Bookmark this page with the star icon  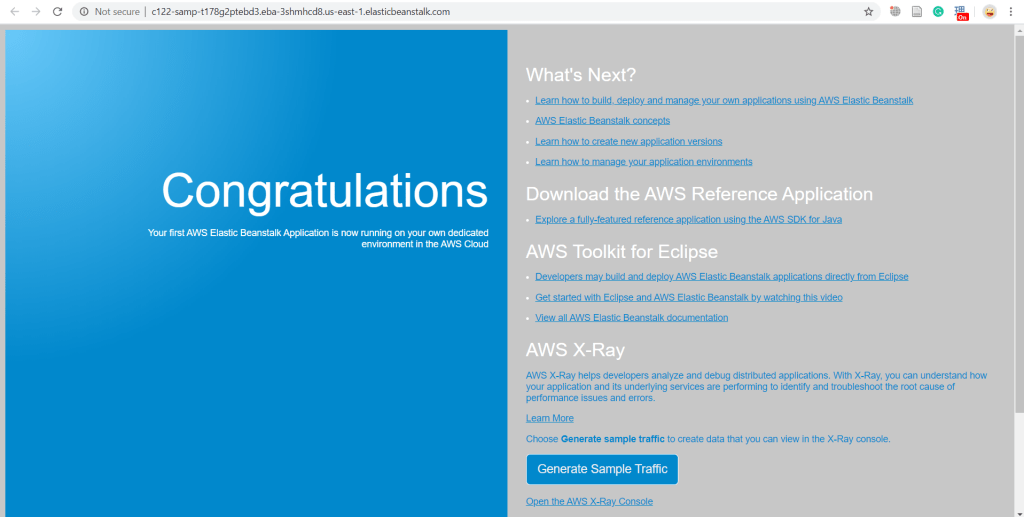pyautogui.click(x=869, y=12)
